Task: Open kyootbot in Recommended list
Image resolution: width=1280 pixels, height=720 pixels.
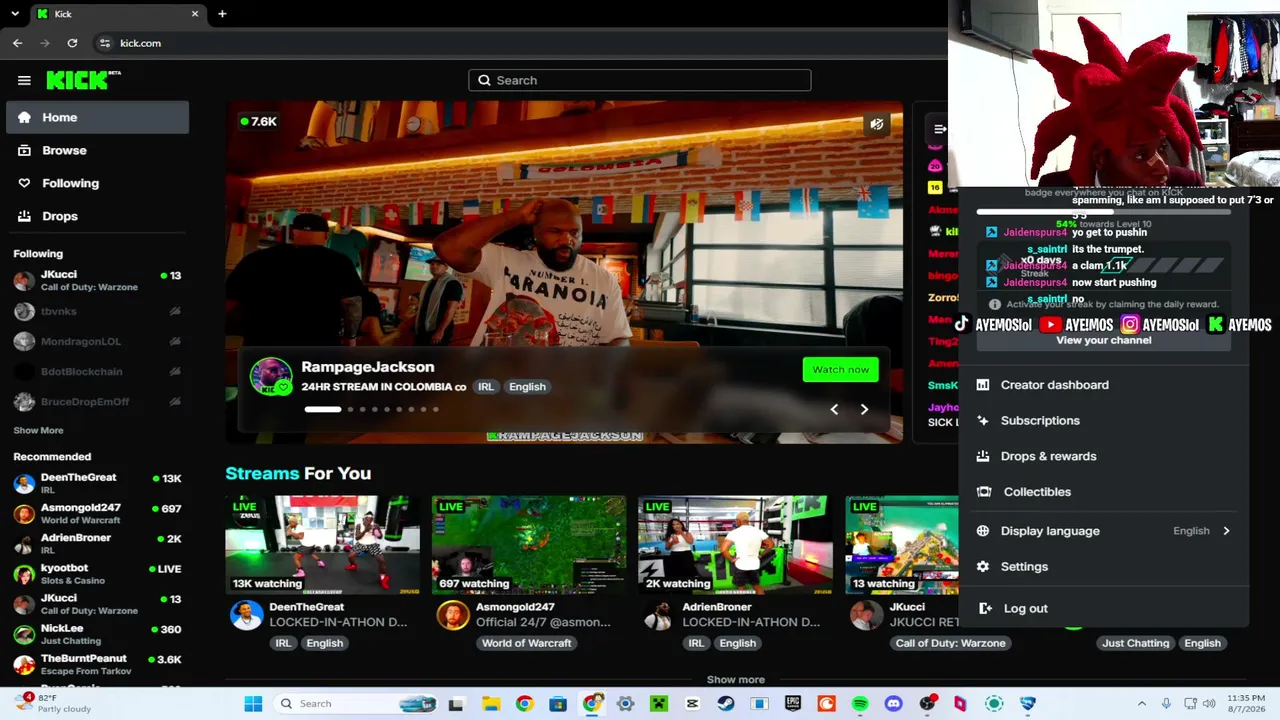Action: click(97, 574)
